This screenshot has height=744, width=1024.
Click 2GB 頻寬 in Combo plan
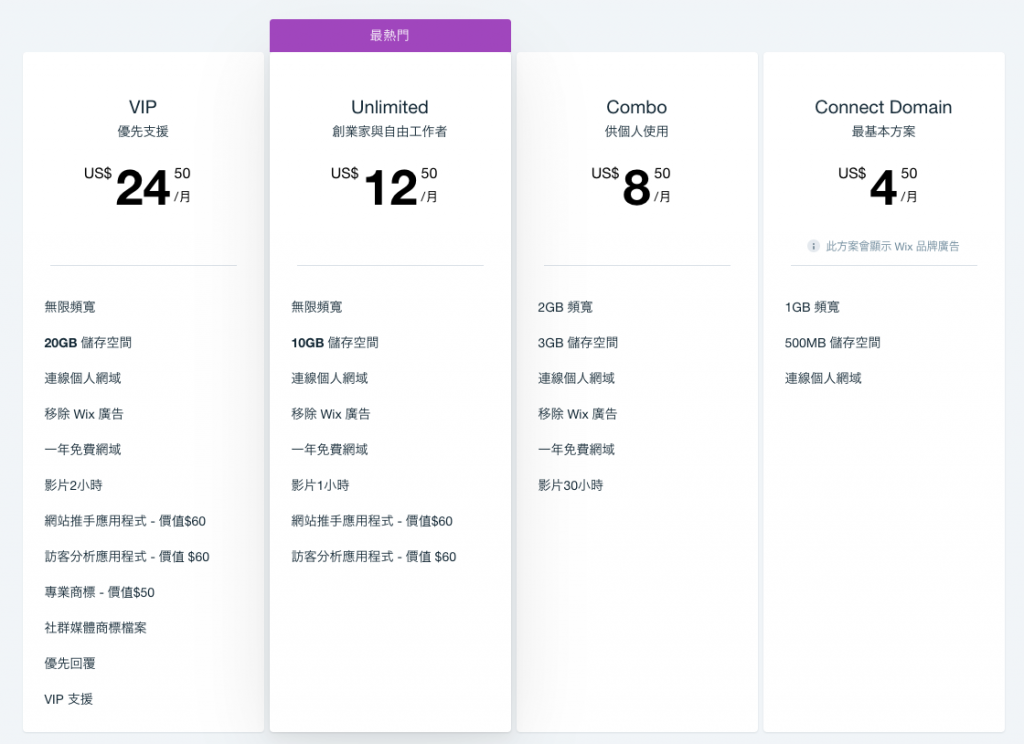click(566, 307)
